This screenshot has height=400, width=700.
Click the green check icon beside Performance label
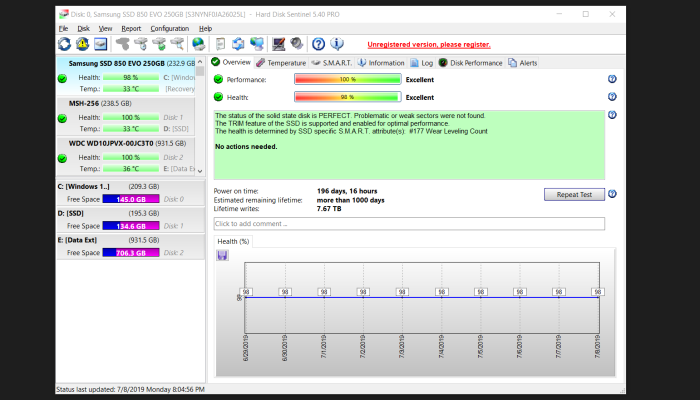point(218,79)
